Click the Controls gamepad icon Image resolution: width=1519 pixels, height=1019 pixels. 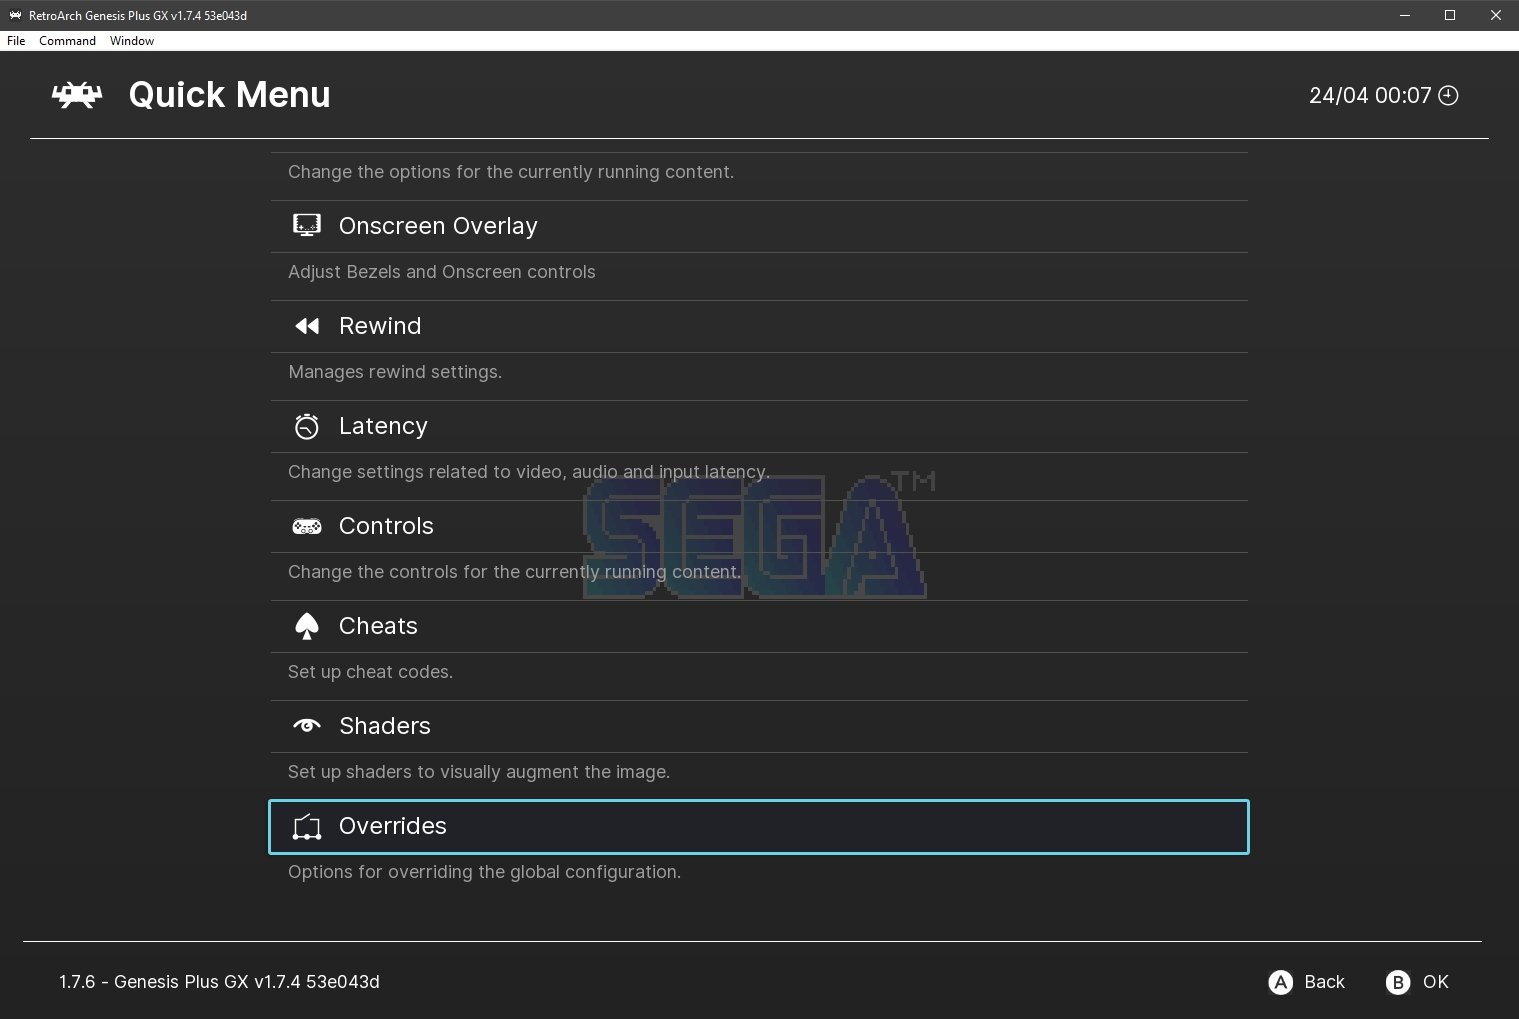point(306,526)
